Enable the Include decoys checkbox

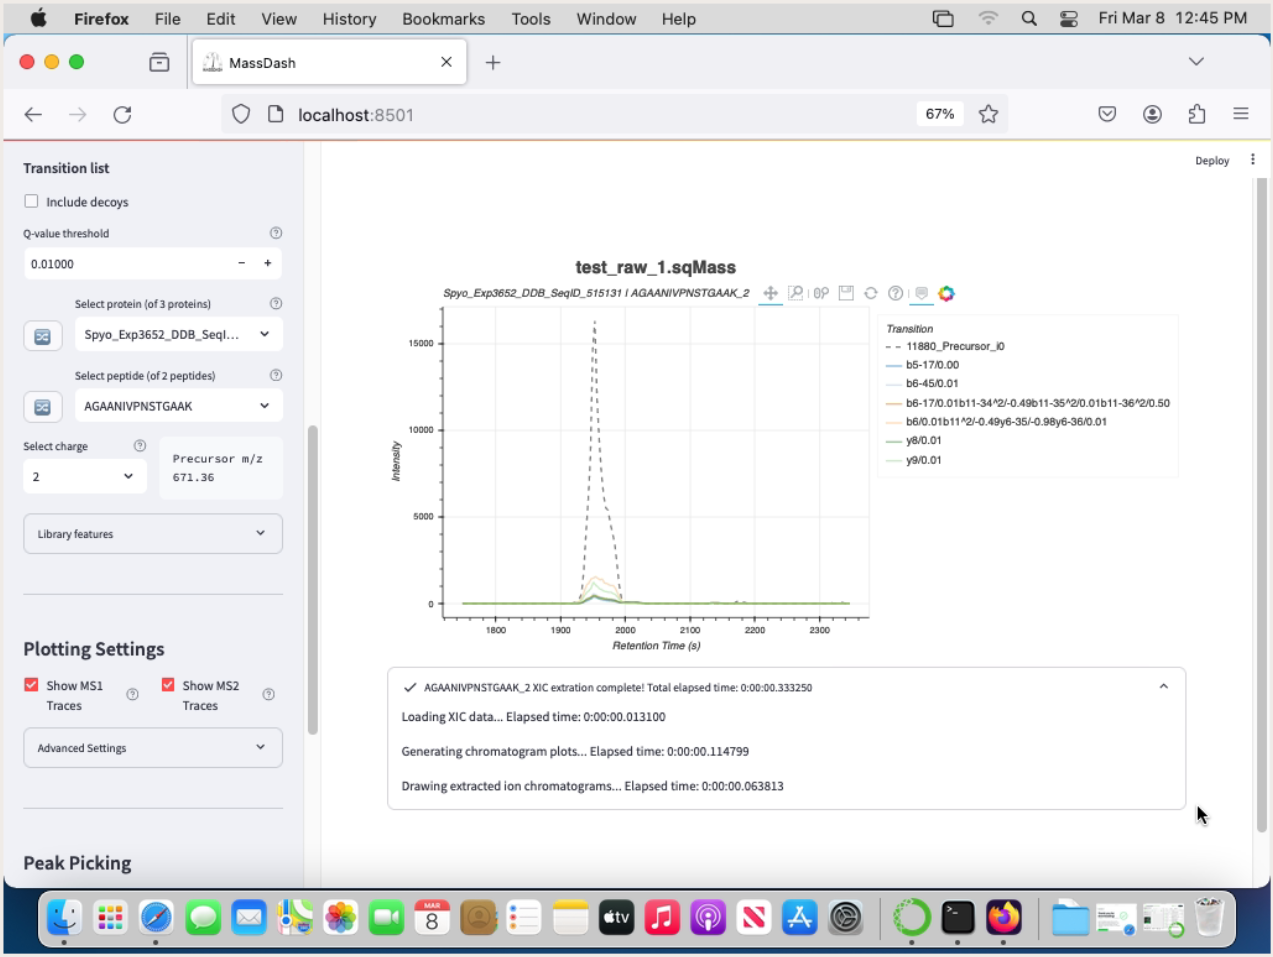[32, 201]
